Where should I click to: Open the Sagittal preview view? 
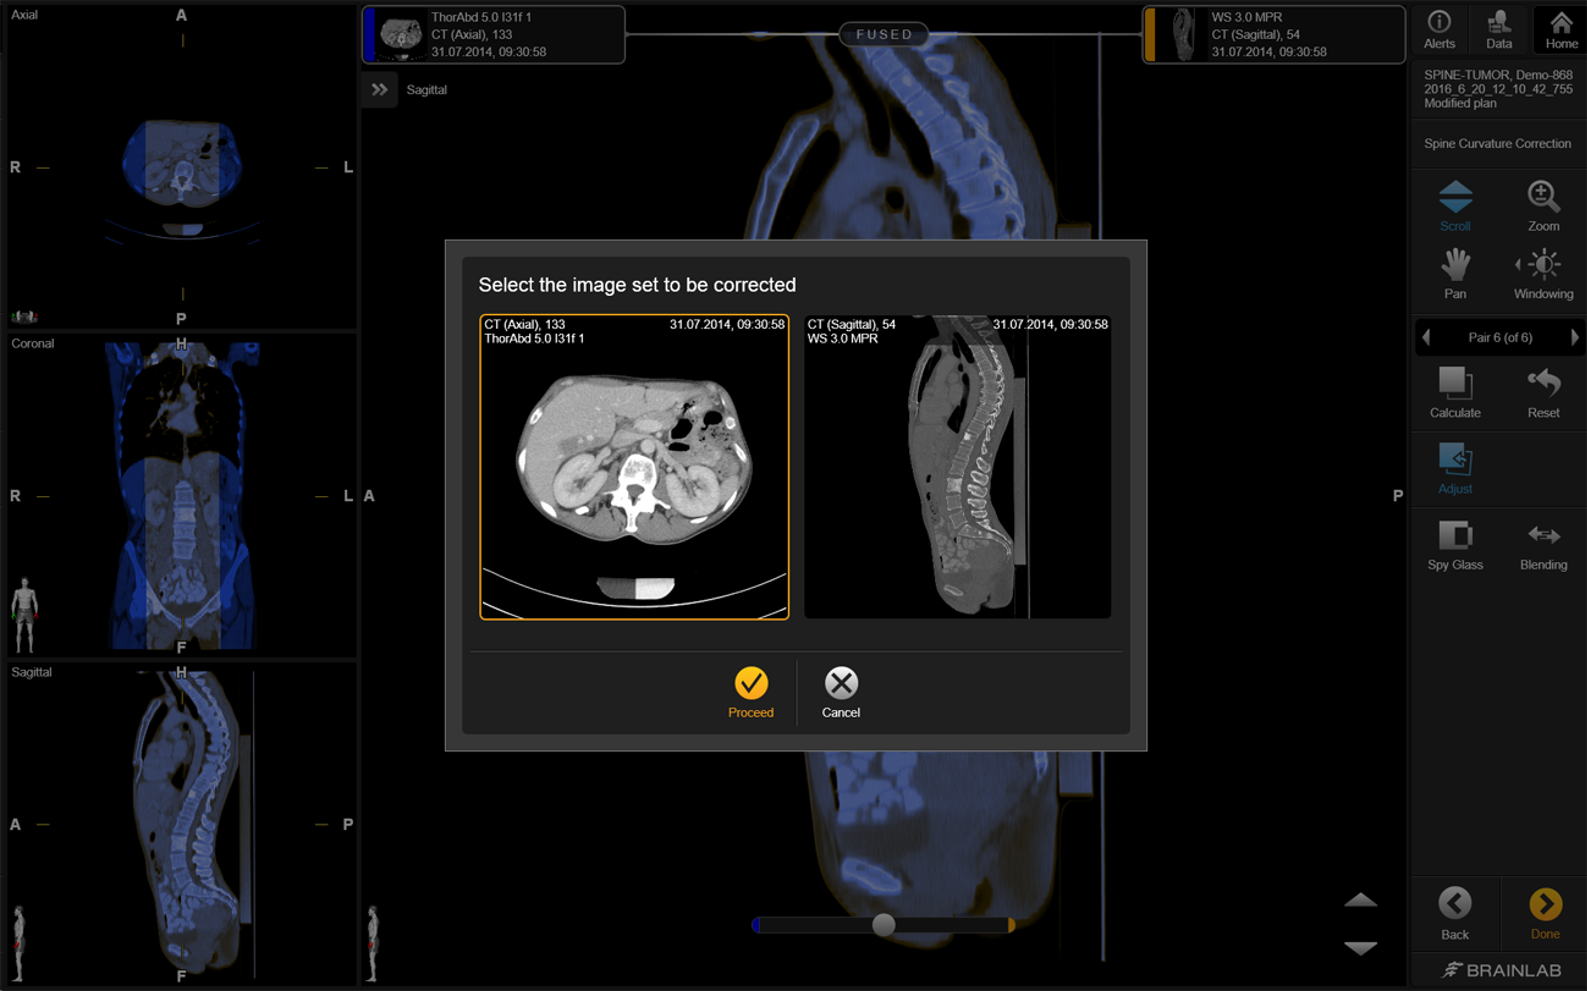pyautogui.click(x=182, y=824)
